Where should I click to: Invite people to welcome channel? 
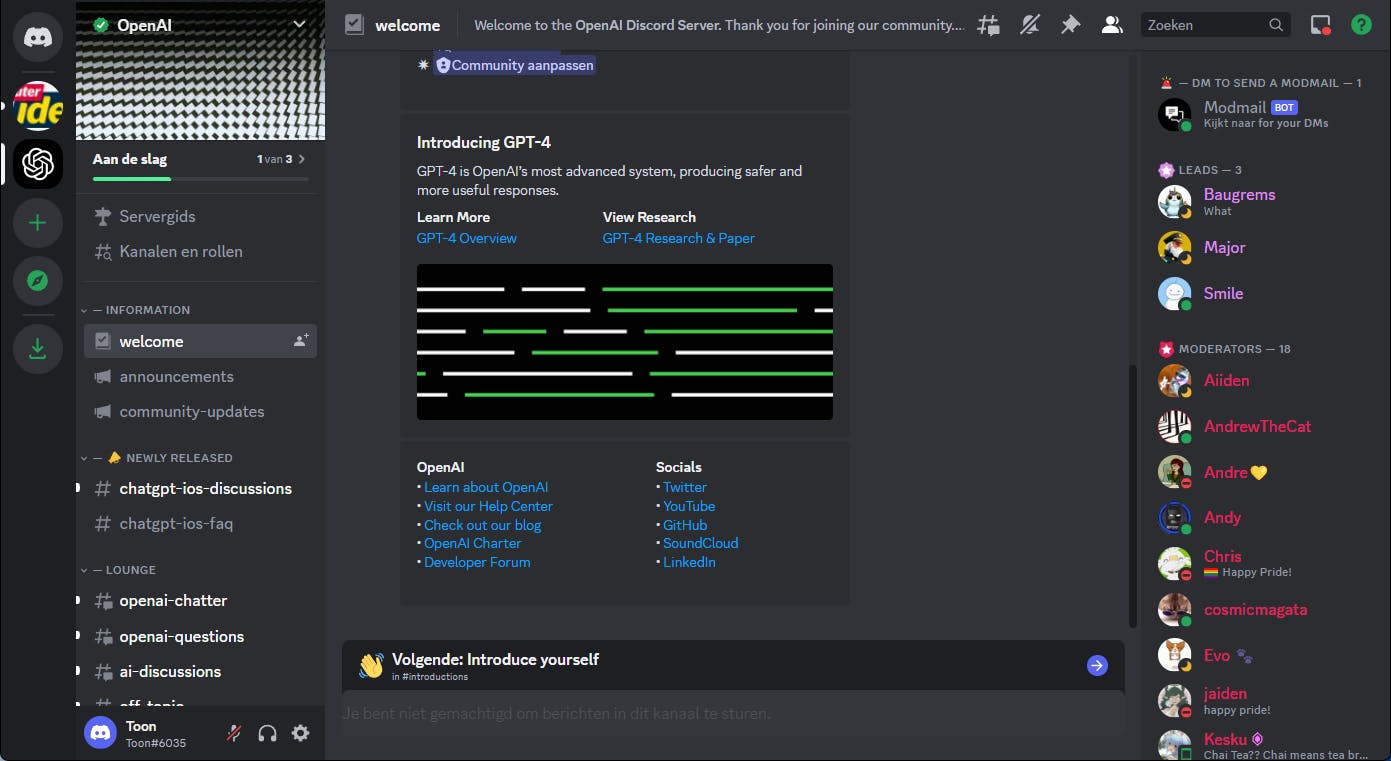(301, 341)
